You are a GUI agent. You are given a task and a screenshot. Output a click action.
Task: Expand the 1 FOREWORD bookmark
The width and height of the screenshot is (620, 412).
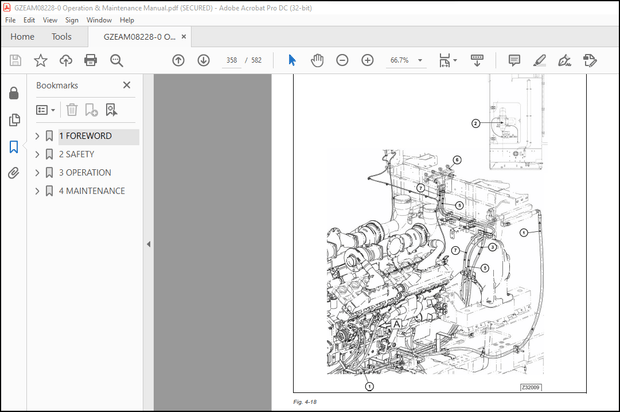[37, 136]
